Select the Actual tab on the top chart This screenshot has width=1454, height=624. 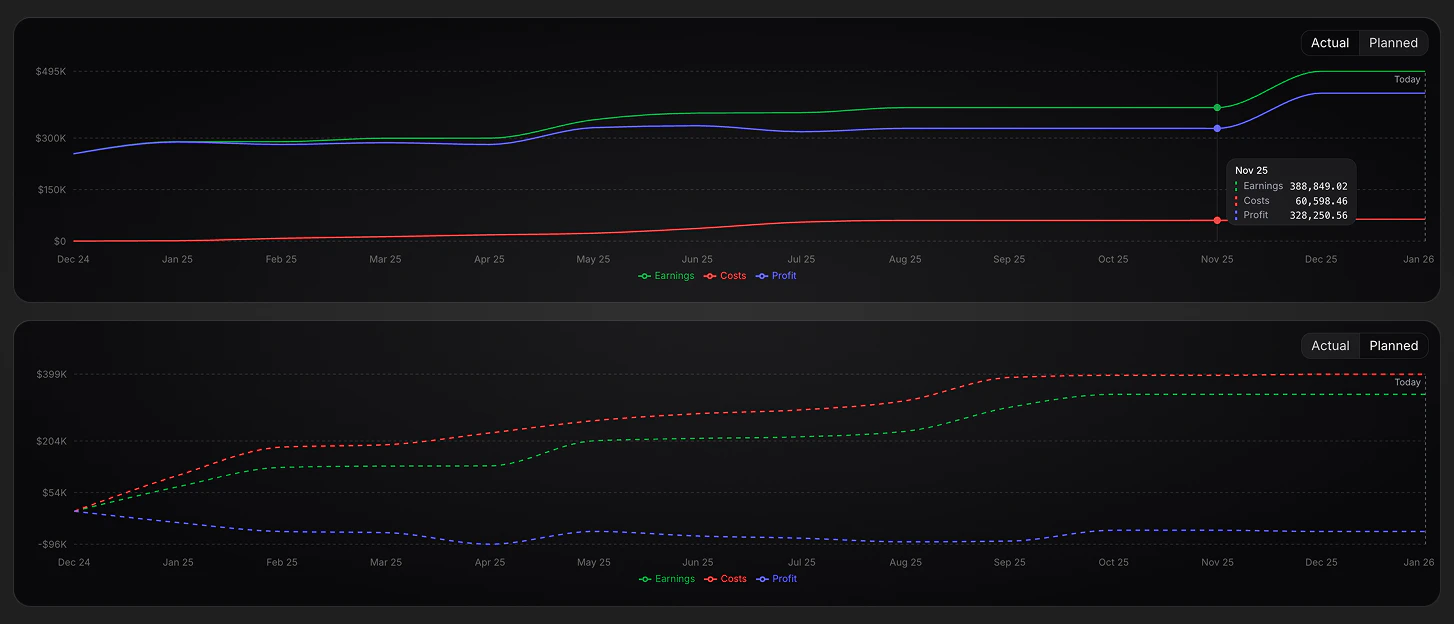[1330, 42]
